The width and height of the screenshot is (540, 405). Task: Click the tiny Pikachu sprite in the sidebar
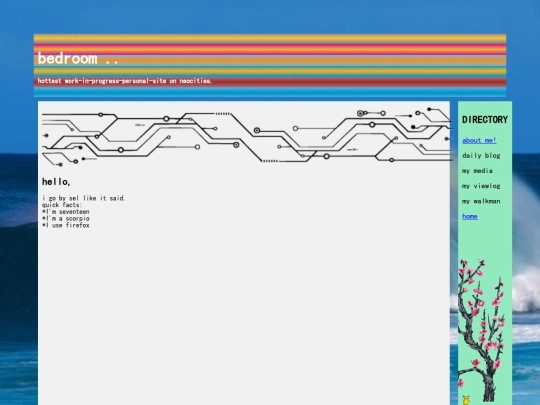[x=466, y=400]
